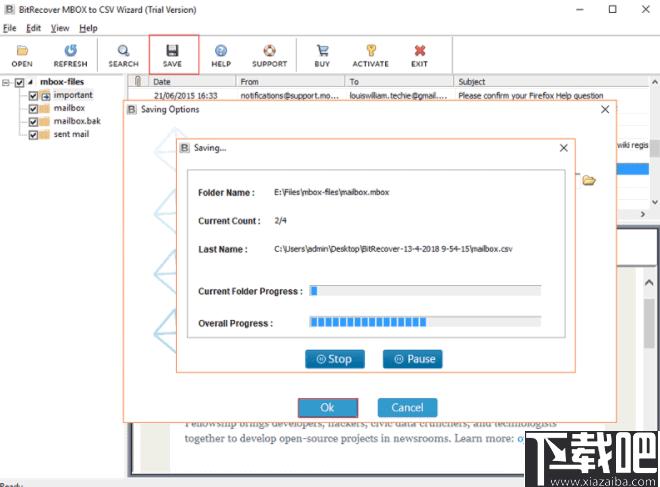Click the BUY cart icon
660x487 pixels.
322,56
